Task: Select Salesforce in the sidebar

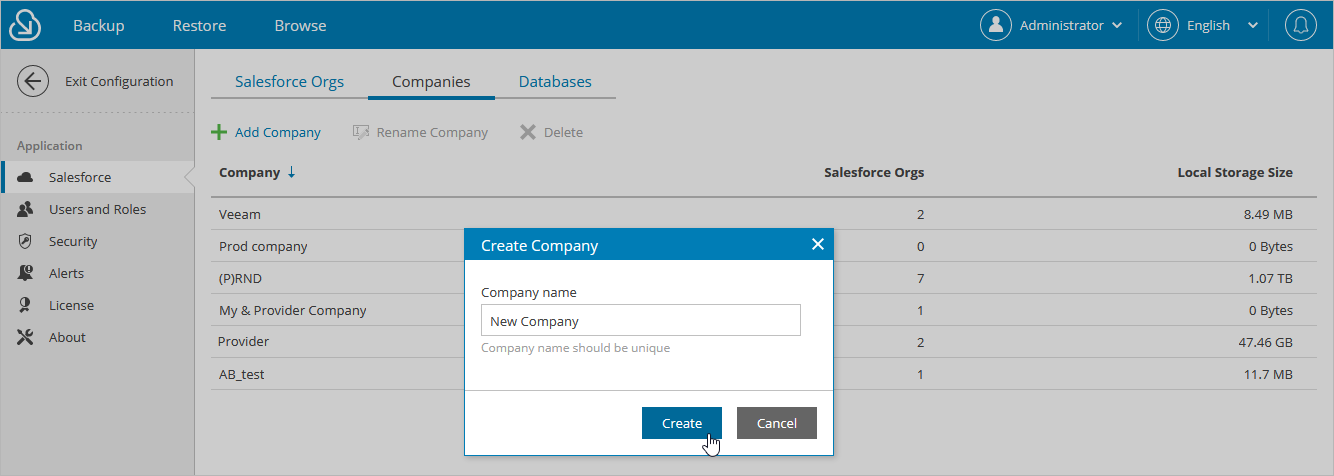Action: pyautogui.click(x=97, y=178)
